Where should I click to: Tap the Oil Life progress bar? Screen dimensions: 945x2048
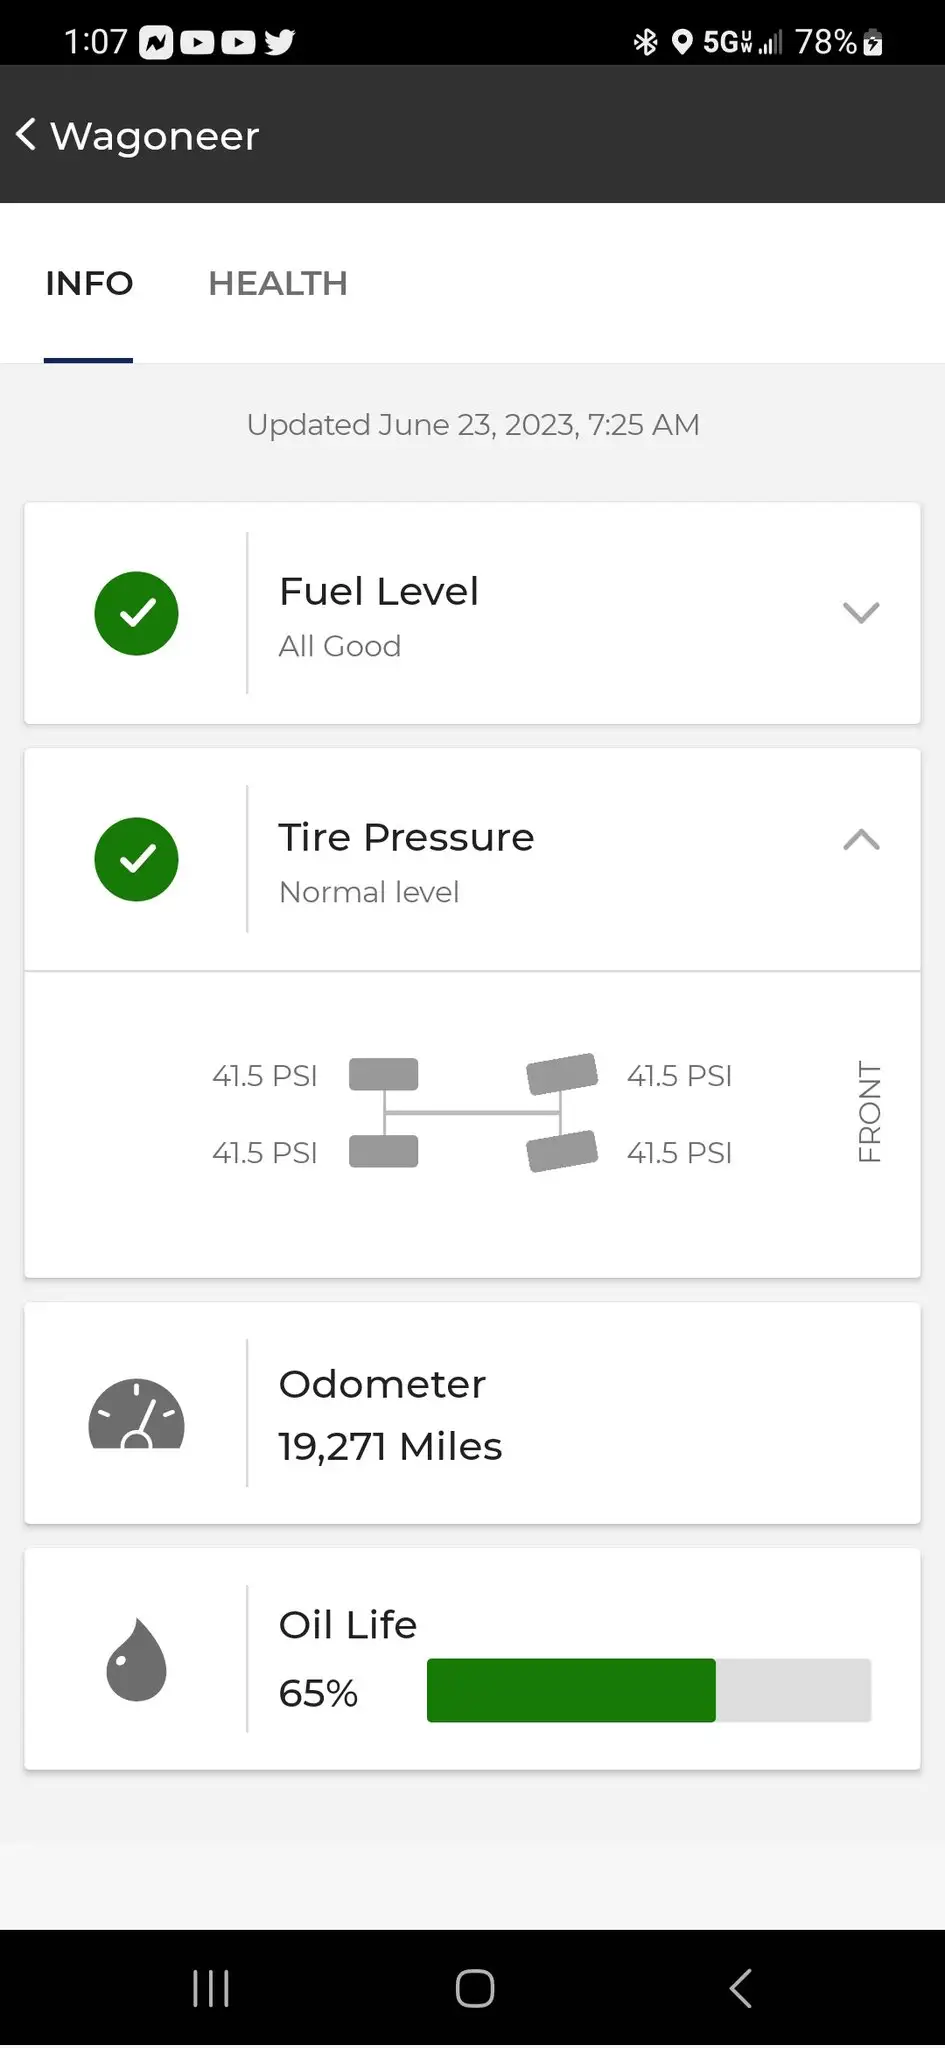coord(648,1690)
